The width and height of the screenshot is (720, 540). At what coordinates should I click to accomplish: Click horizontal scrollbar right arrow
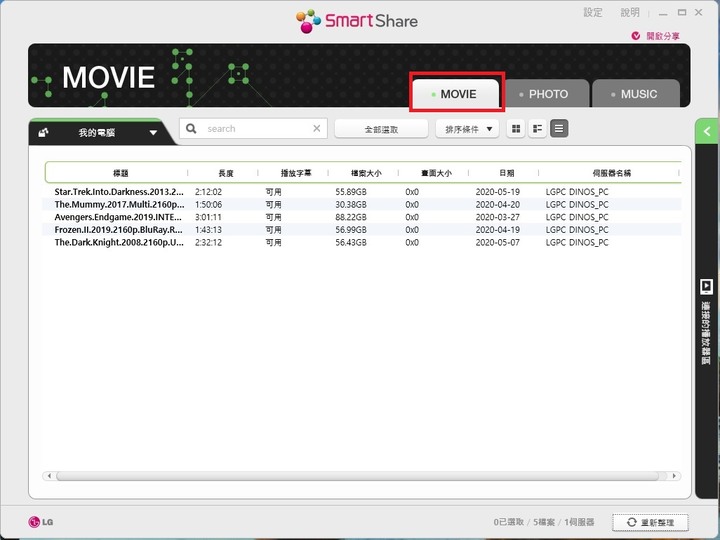(x=674, y=476)
